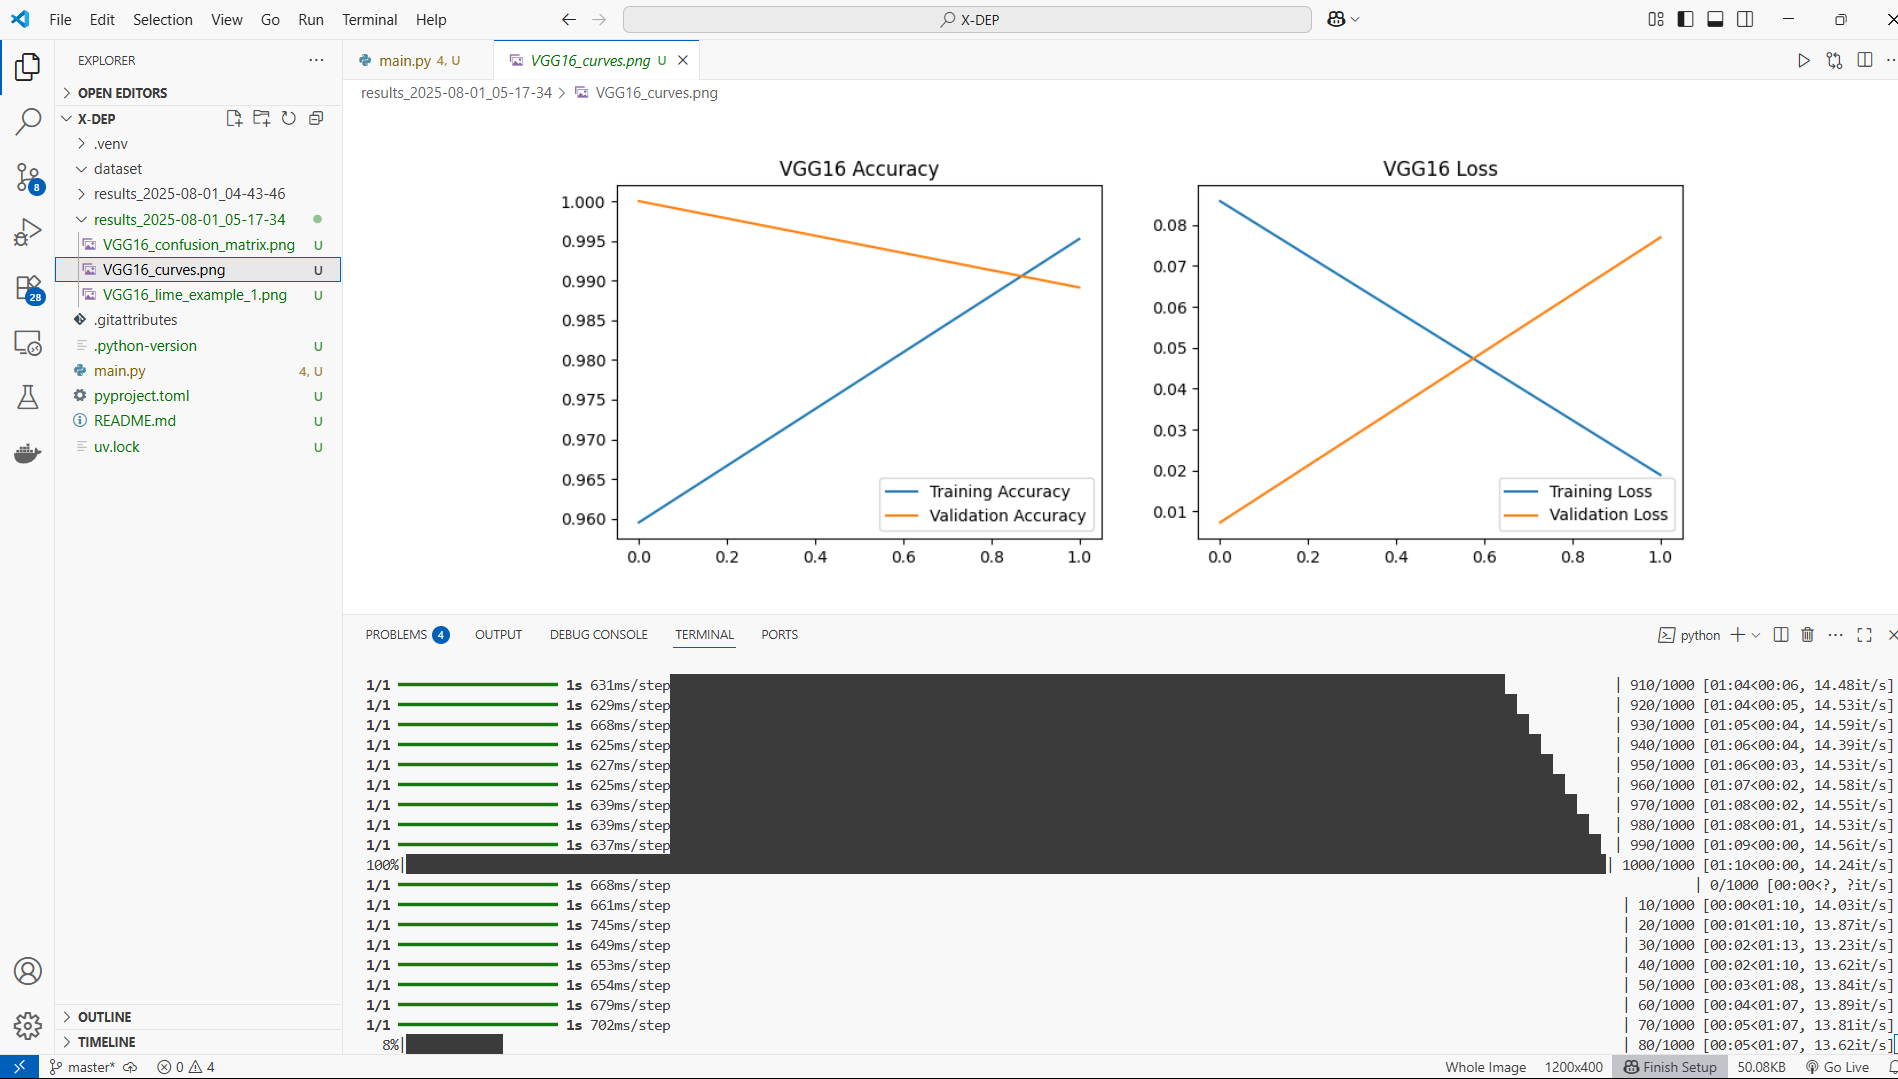Open the File menu

tap(60, 19)
